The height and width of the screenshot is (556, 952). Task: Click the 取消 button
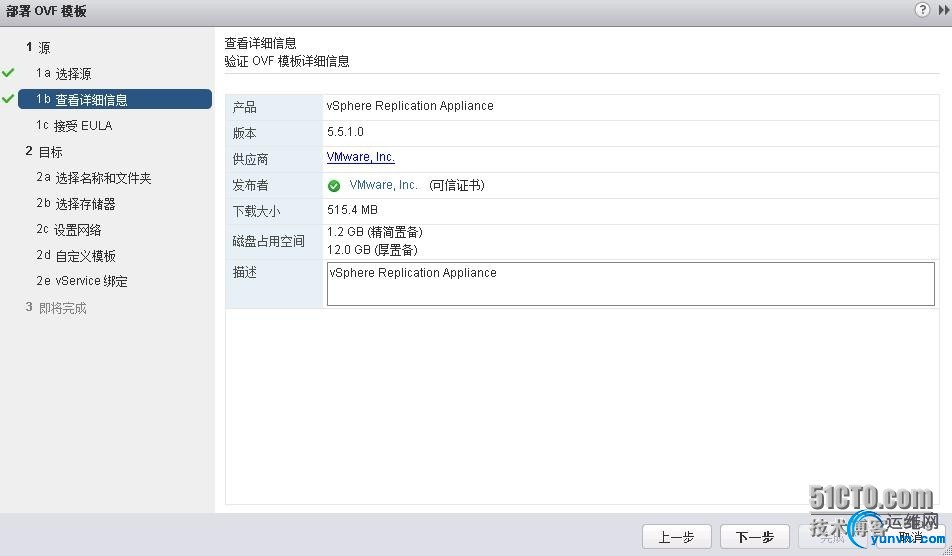click(x=908, y=537)
